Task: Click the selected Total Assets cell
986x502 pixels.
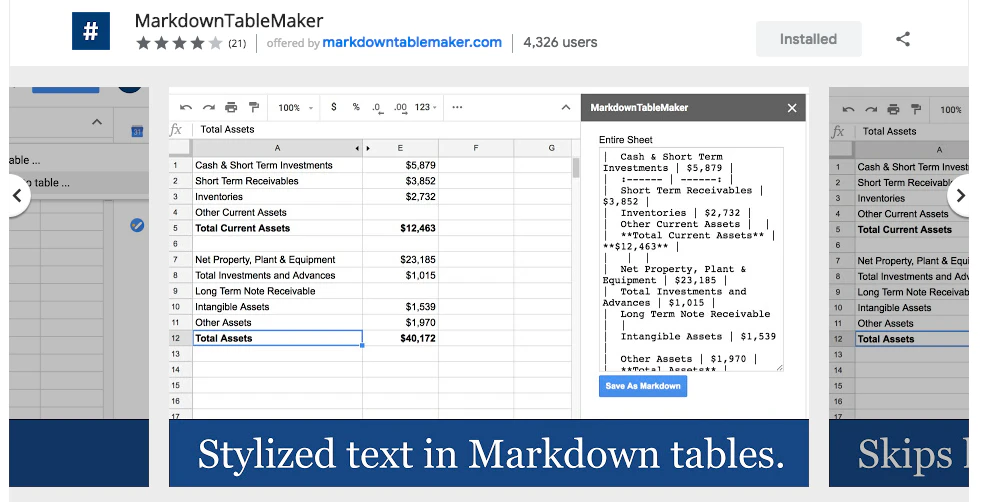Action: point(277,338)
